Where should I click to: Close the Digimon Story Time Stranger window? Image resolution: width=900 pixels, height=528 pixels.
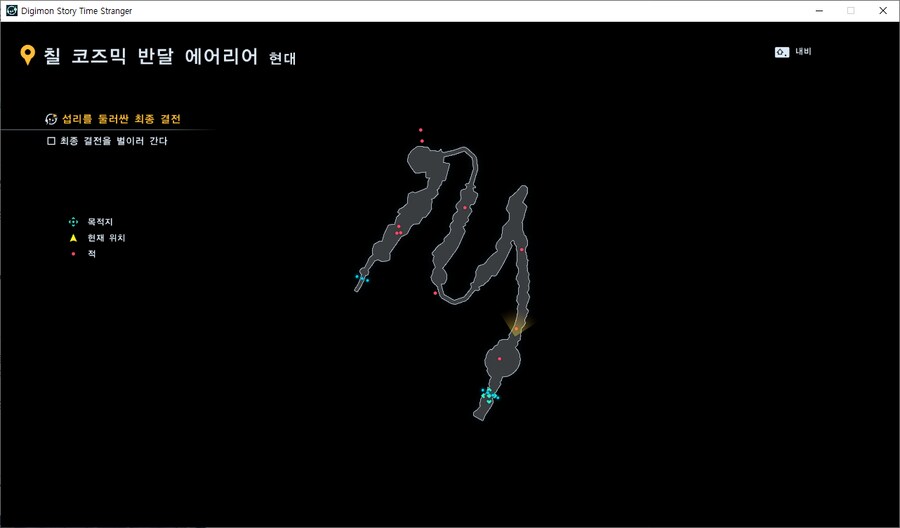click(x=883, y=10)
